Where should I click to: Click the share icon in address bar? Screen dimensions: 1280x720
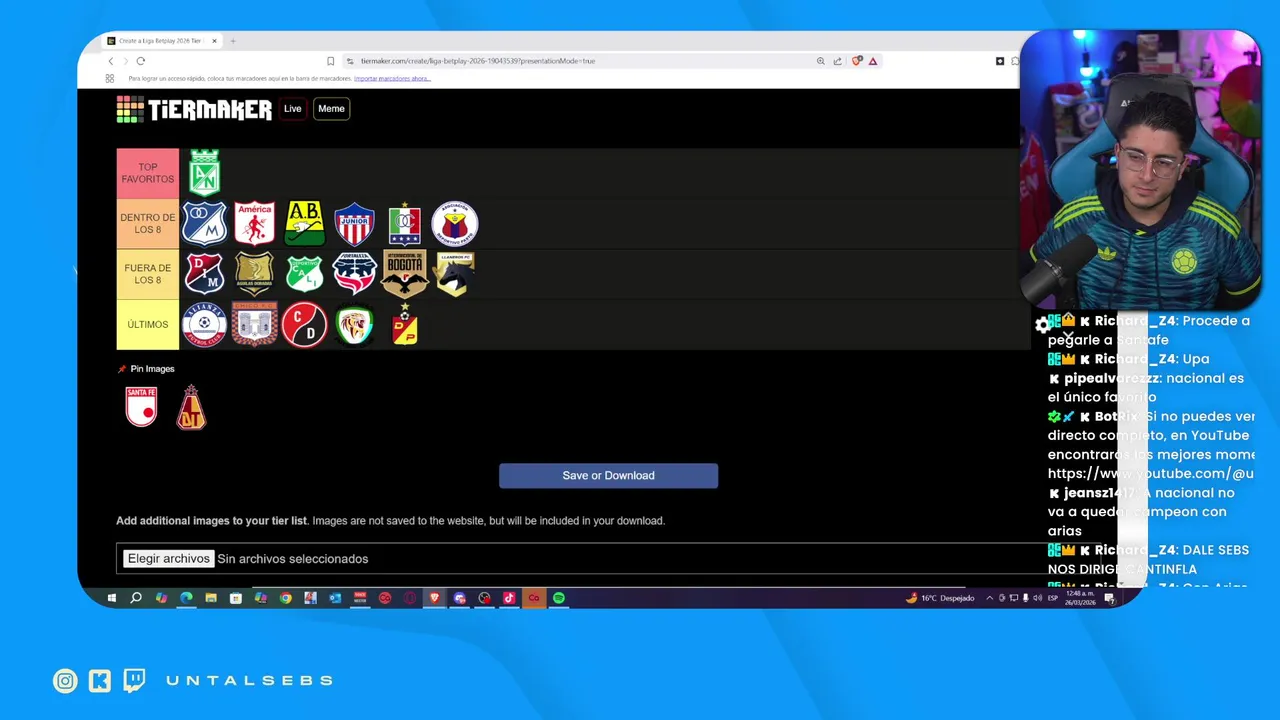click(x=838, y=61)
